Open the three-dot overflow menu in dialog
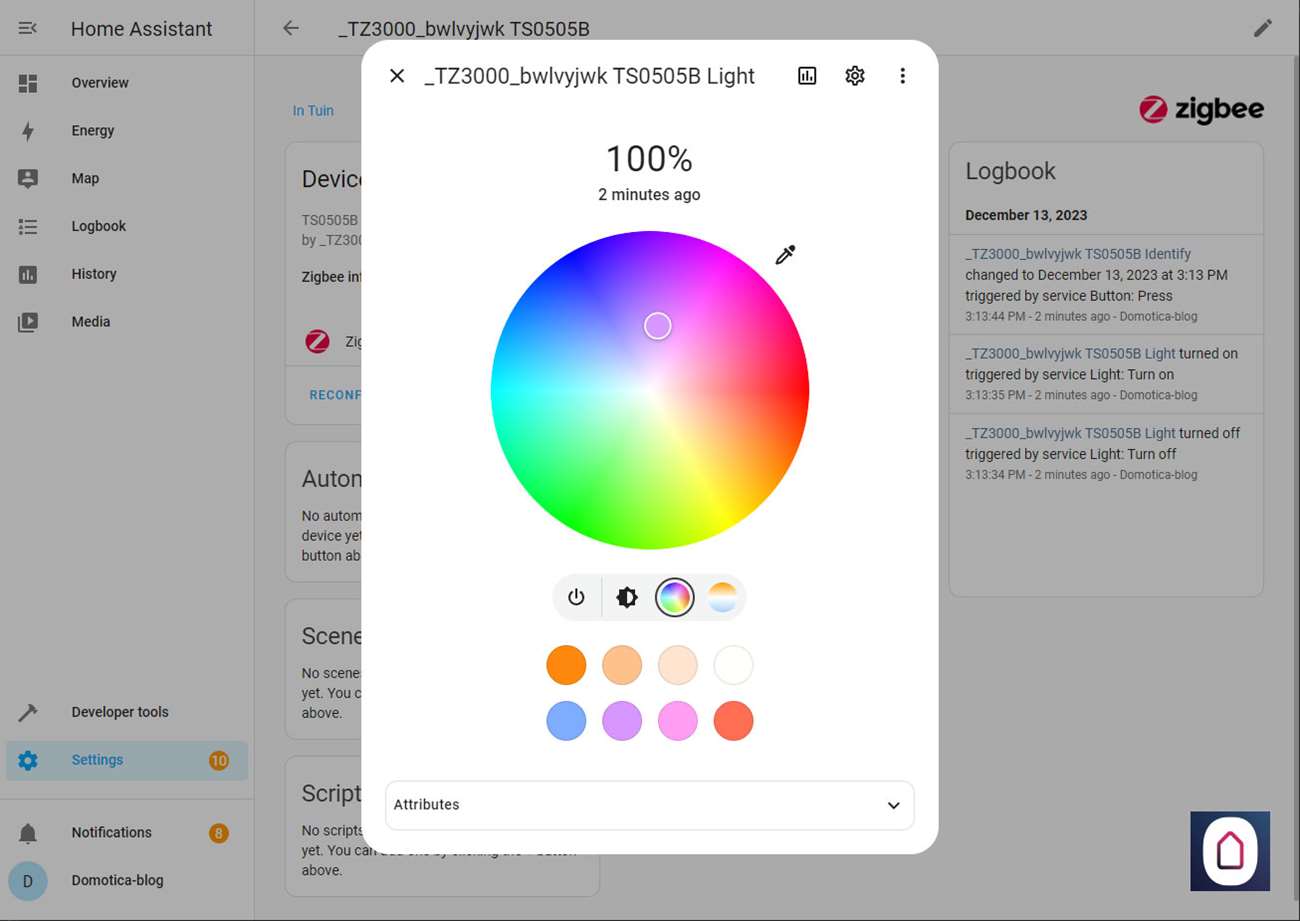1300x921 pixels. 902,76
